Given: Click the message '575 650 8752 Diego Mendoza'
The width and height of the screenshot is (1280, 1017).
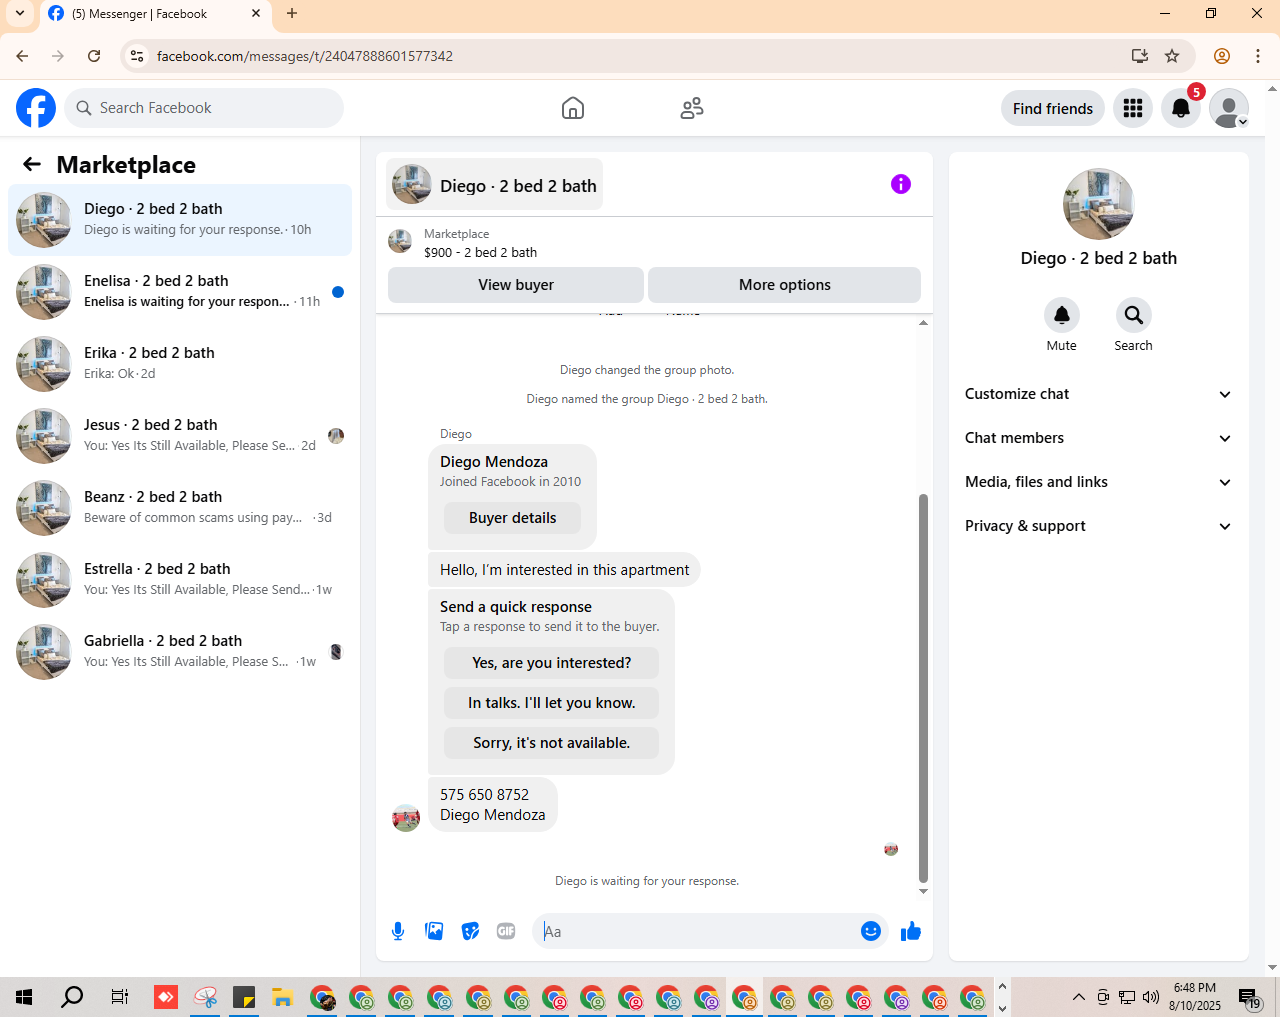Looking at the screenshot, I should click(x=493, y=805).
